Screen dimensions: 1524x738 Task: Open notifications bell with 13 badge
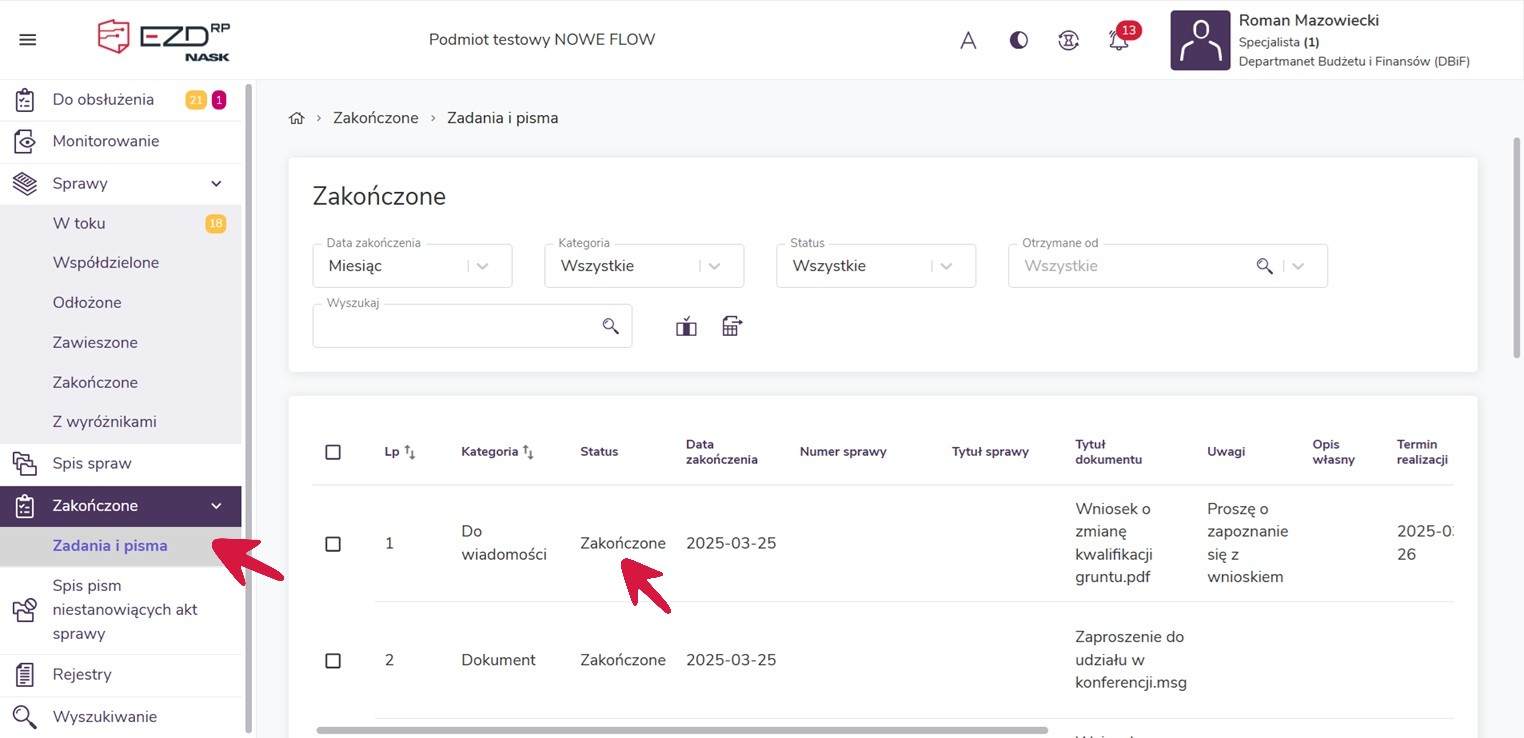point(1119,41)
